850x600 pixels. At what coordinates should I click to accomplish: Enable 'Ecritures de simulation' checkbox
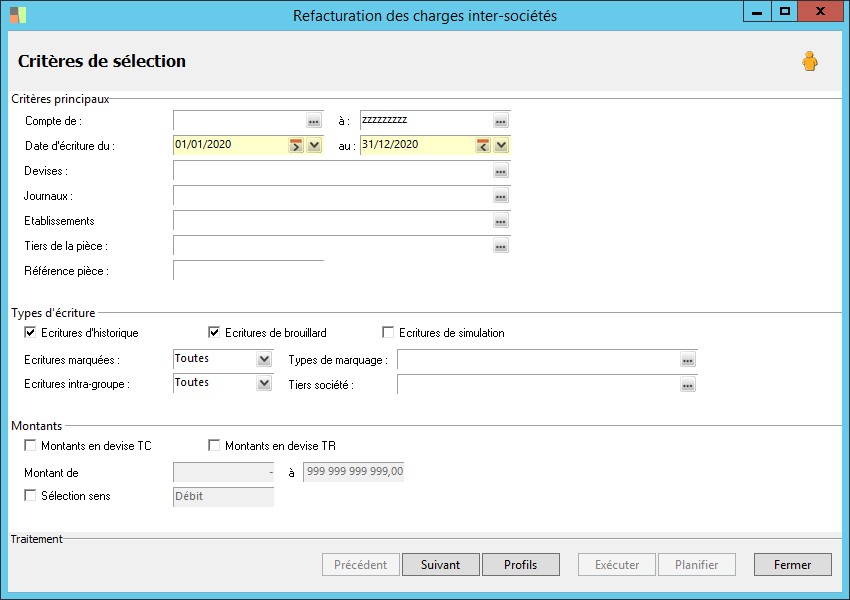click(388, 333)
